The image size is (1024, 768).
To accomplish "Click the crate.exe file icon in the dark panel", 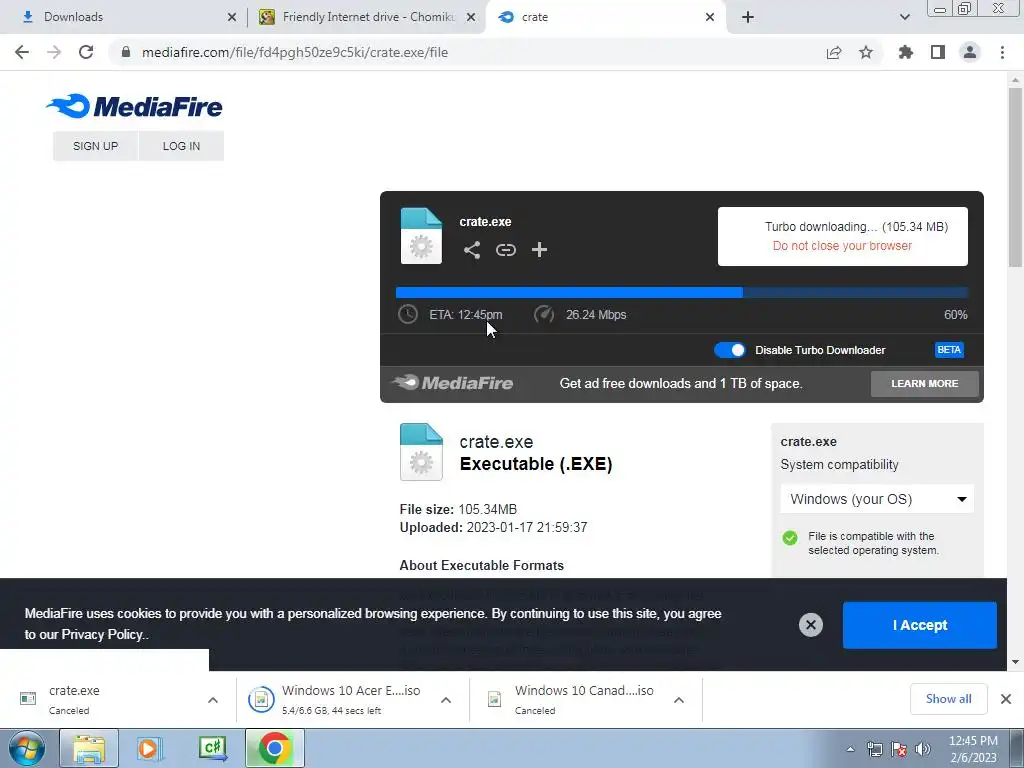I will pos(421,236).
